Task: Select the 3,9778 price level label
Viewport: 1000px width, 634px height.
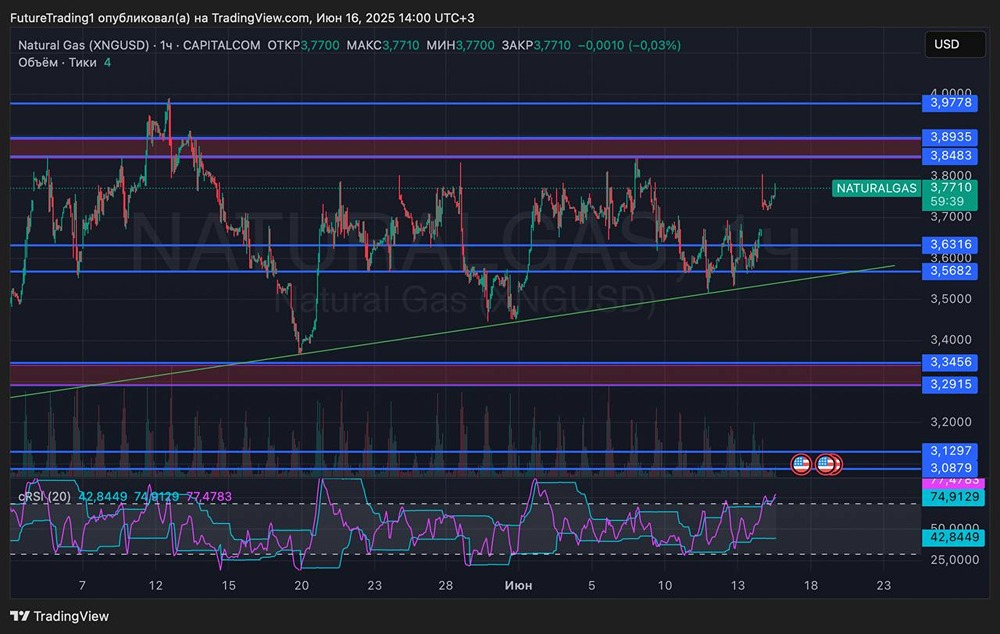Action: [950, 103]
